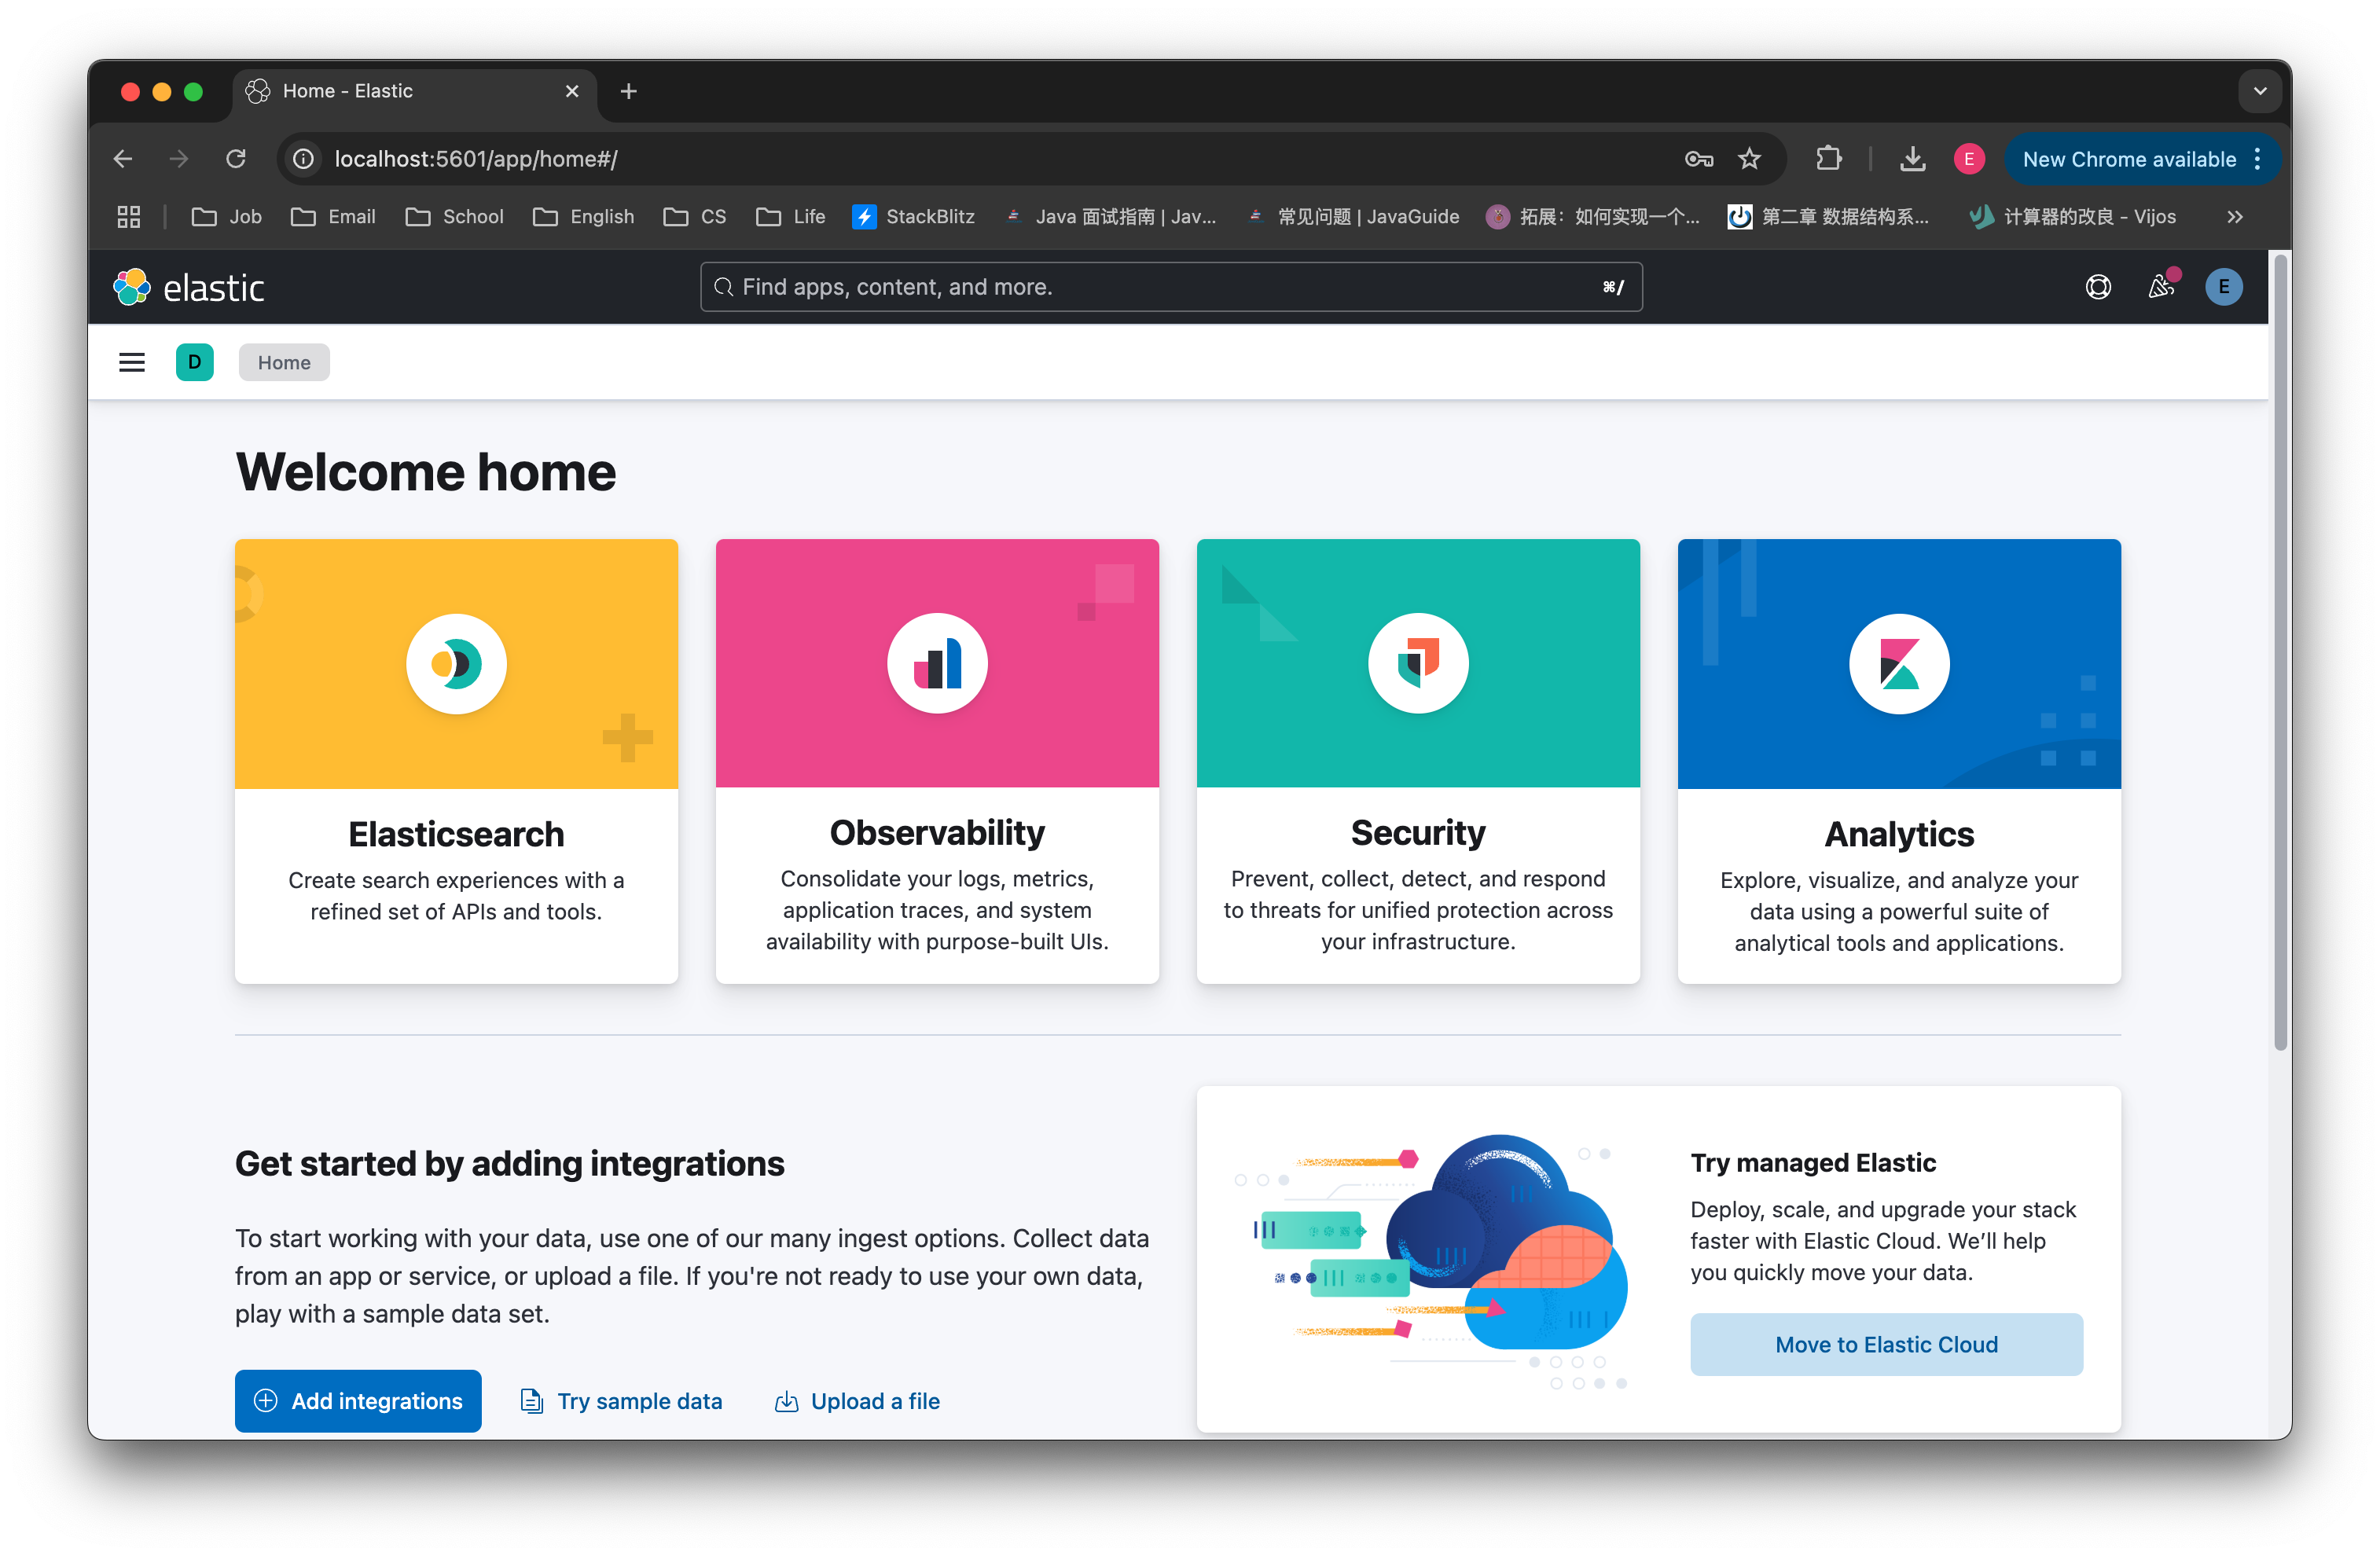
Task: Click the Security shield logo icon
Action: (1417, 664)
